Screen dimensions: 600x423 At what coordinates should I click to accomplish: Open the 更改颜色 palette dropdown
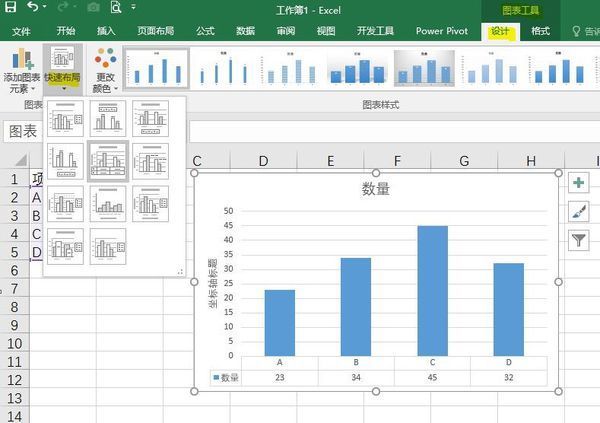pos(105,70)
